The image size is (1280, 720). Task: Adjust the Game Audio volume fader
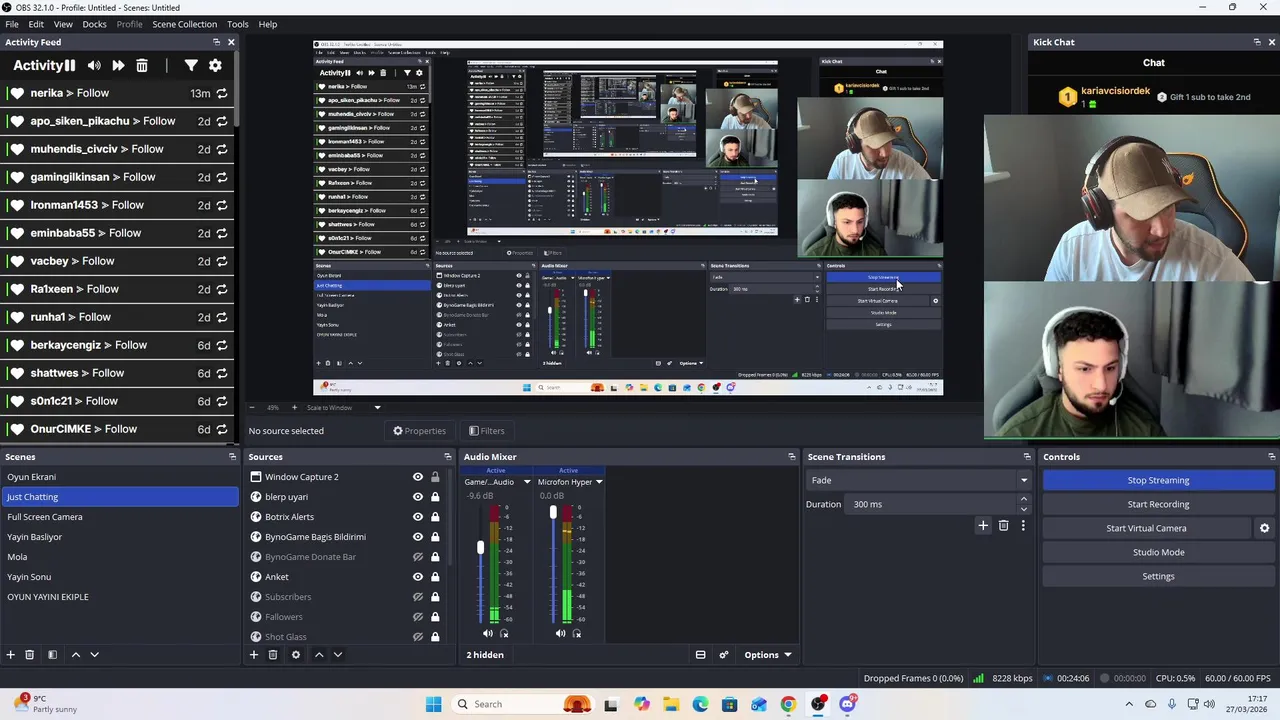coord(481,548)
